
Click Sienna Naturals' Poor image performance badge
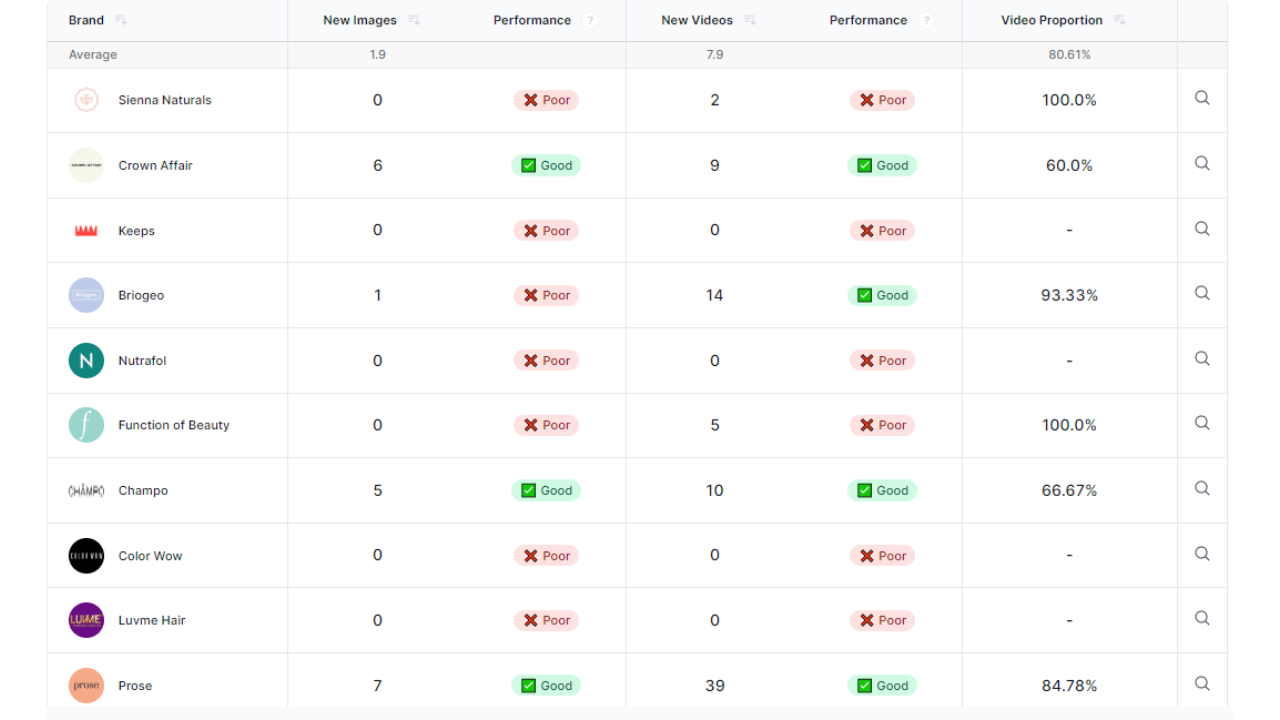[546, 100]
